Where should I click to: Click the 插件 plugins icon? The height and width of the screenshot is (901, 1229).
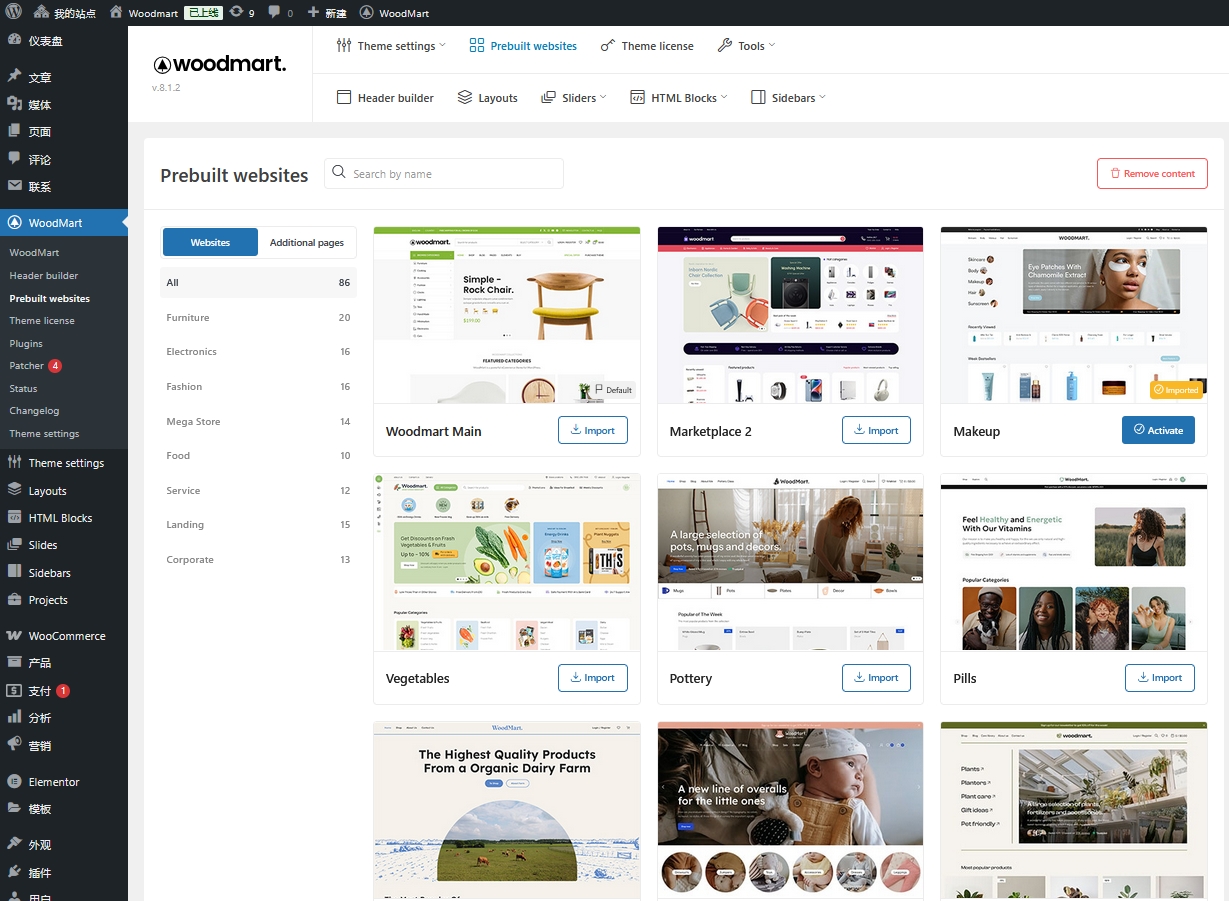coord(14,873)
